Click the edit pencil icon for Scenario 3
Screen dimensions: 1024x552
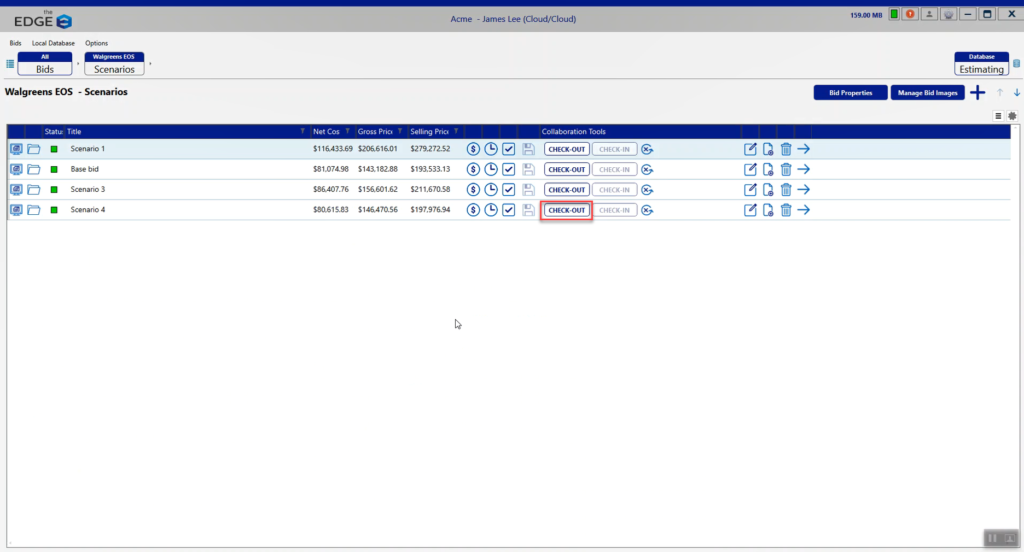pyautogui.click(x=751, y=189)
